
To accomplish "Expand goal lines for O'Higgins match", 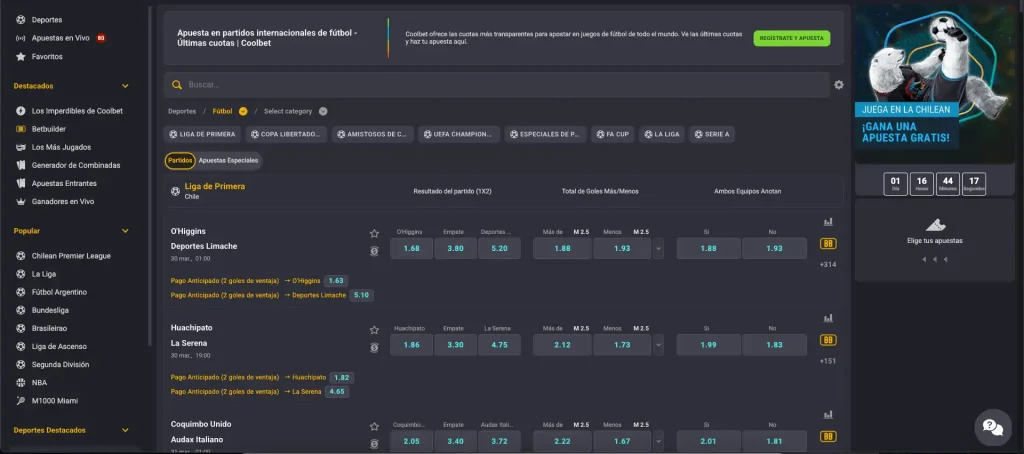I will 658,248.
